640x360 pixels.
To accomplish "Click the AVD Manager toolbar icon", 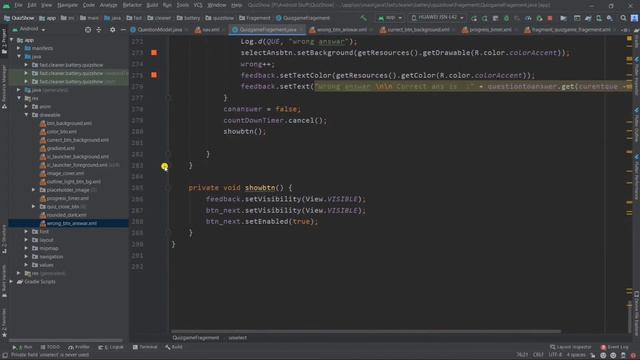I will pos(599,18).
